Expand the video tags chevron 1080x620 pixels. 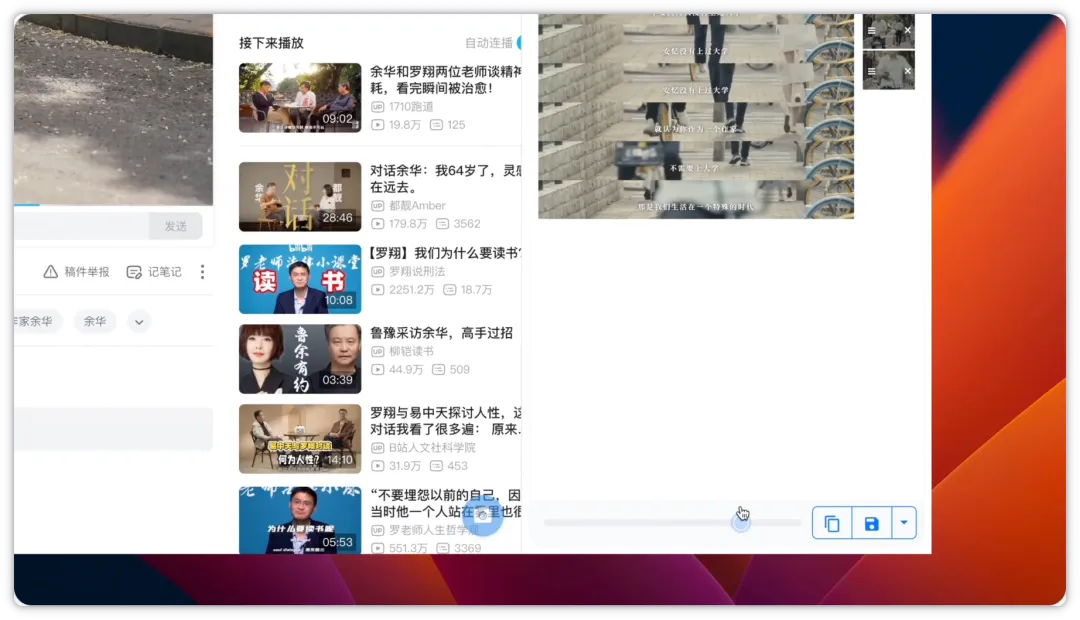(139, 322)
